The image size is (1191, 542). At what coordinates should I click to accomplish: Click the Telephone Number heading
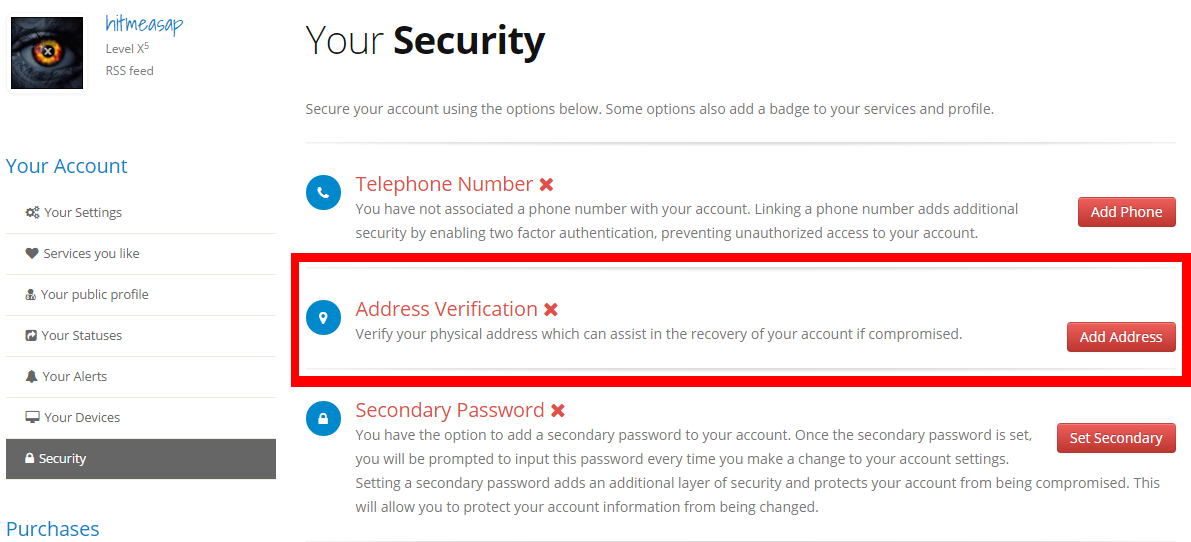click(444, 184)
